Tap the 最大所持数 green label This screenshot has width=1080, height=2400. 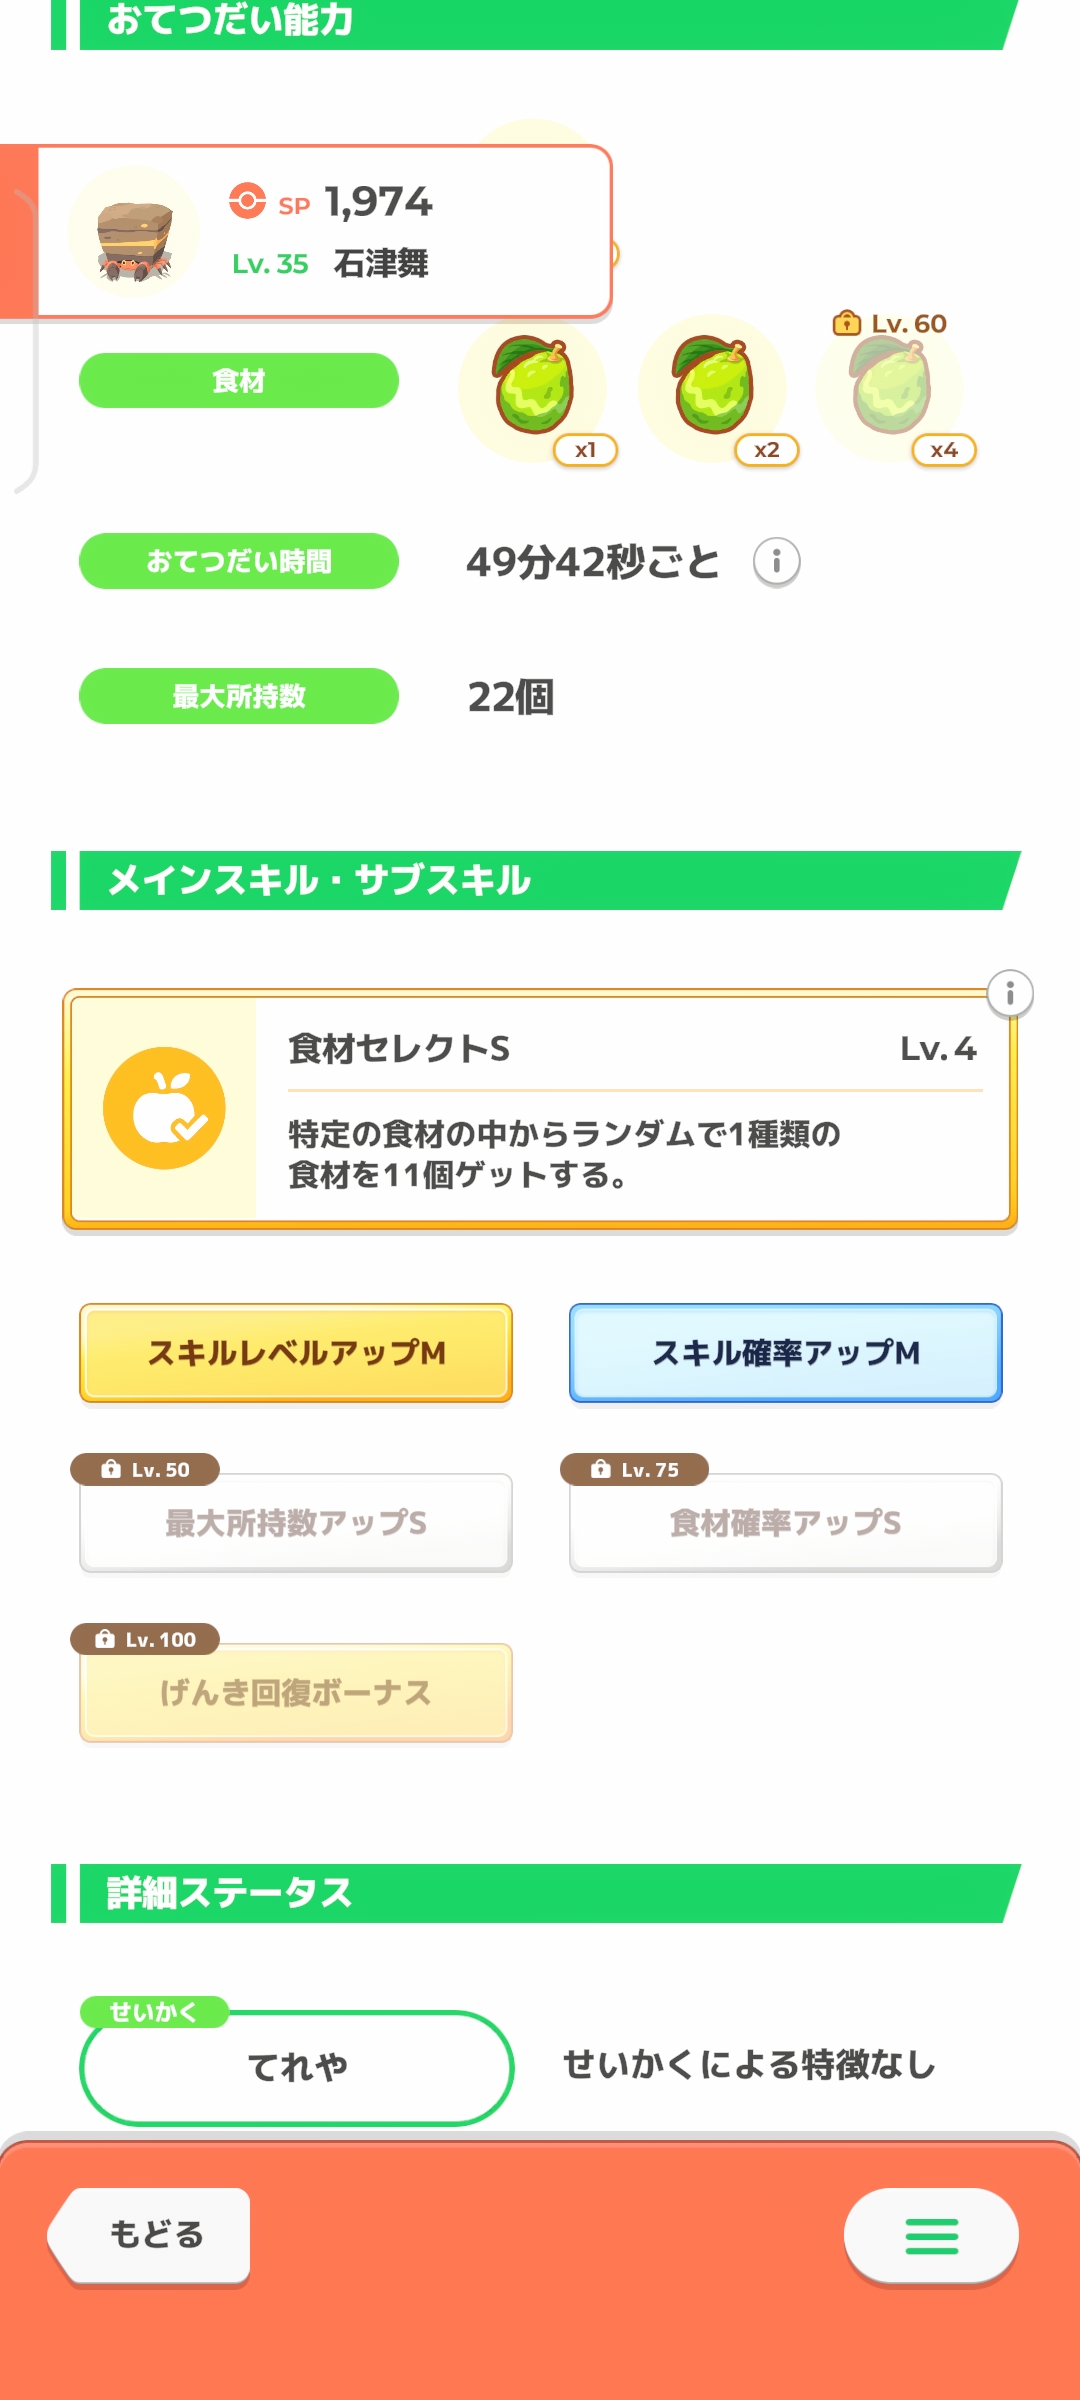(239, 696)
